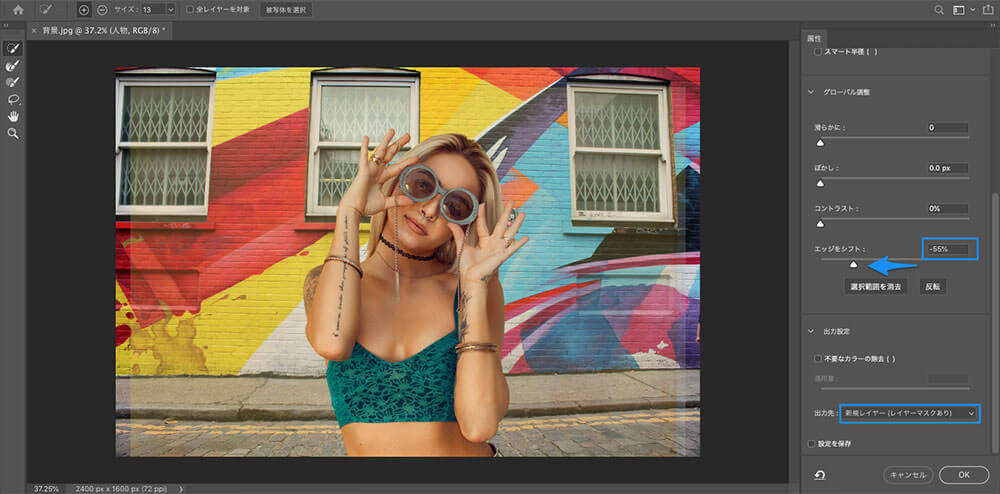This screenshot has height=494, width=1000.
Task: Select the Hand tool
Action: pos(13,116)
